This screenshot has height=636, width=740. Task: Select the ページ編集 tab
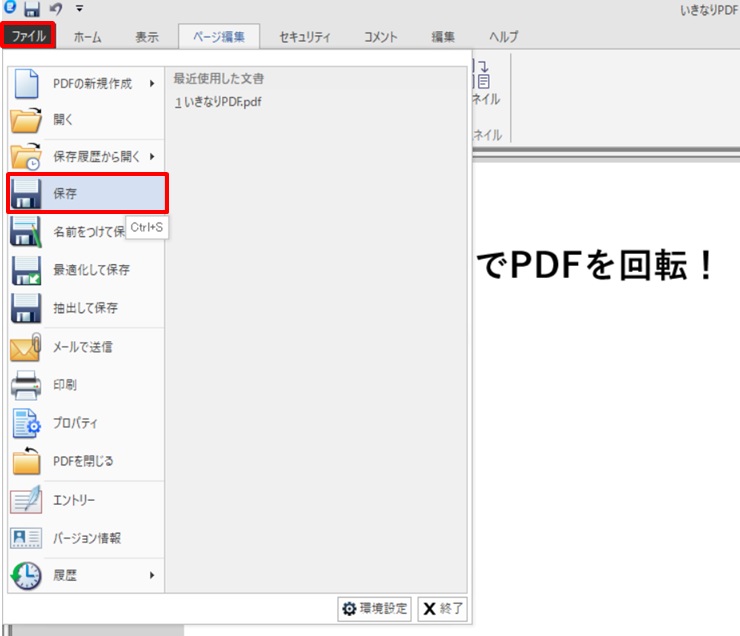(x=219, y=36)
